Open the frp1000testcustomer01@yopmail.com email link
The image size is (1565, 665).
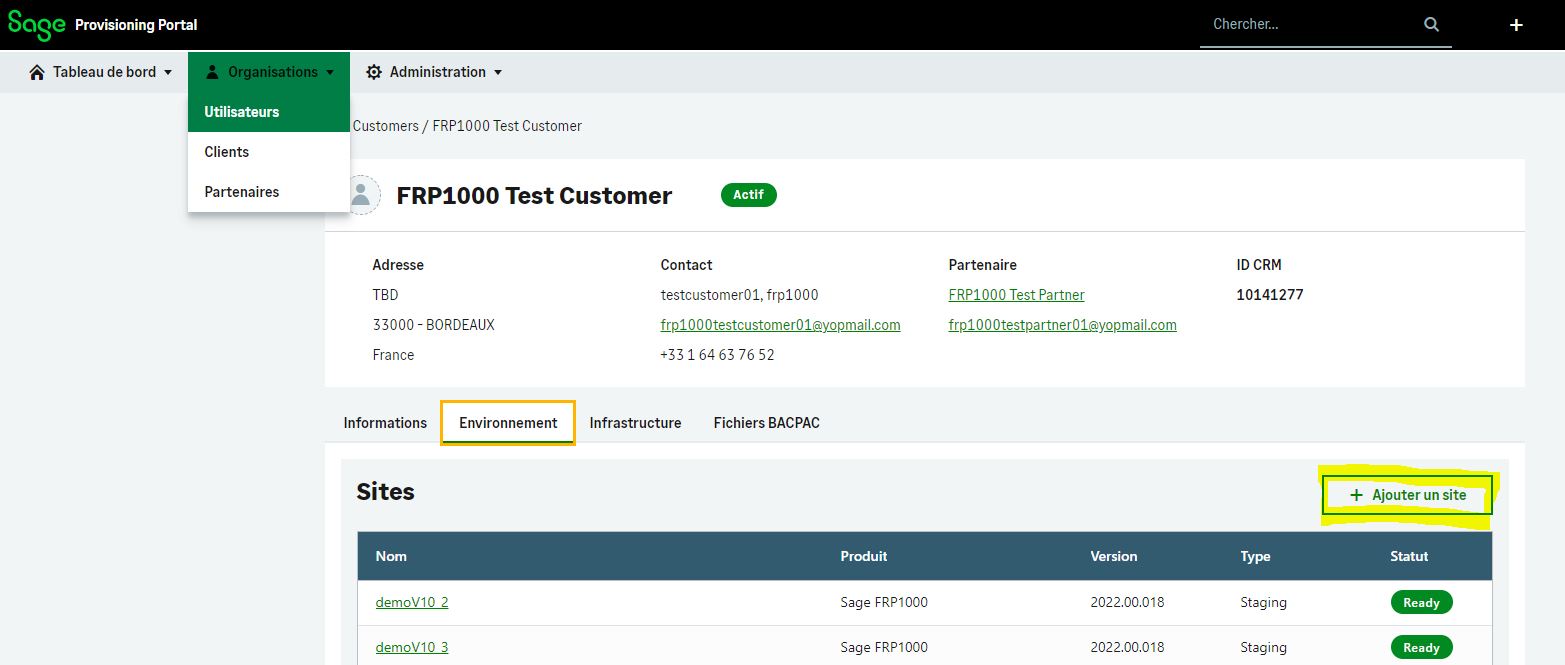point(780,325)
